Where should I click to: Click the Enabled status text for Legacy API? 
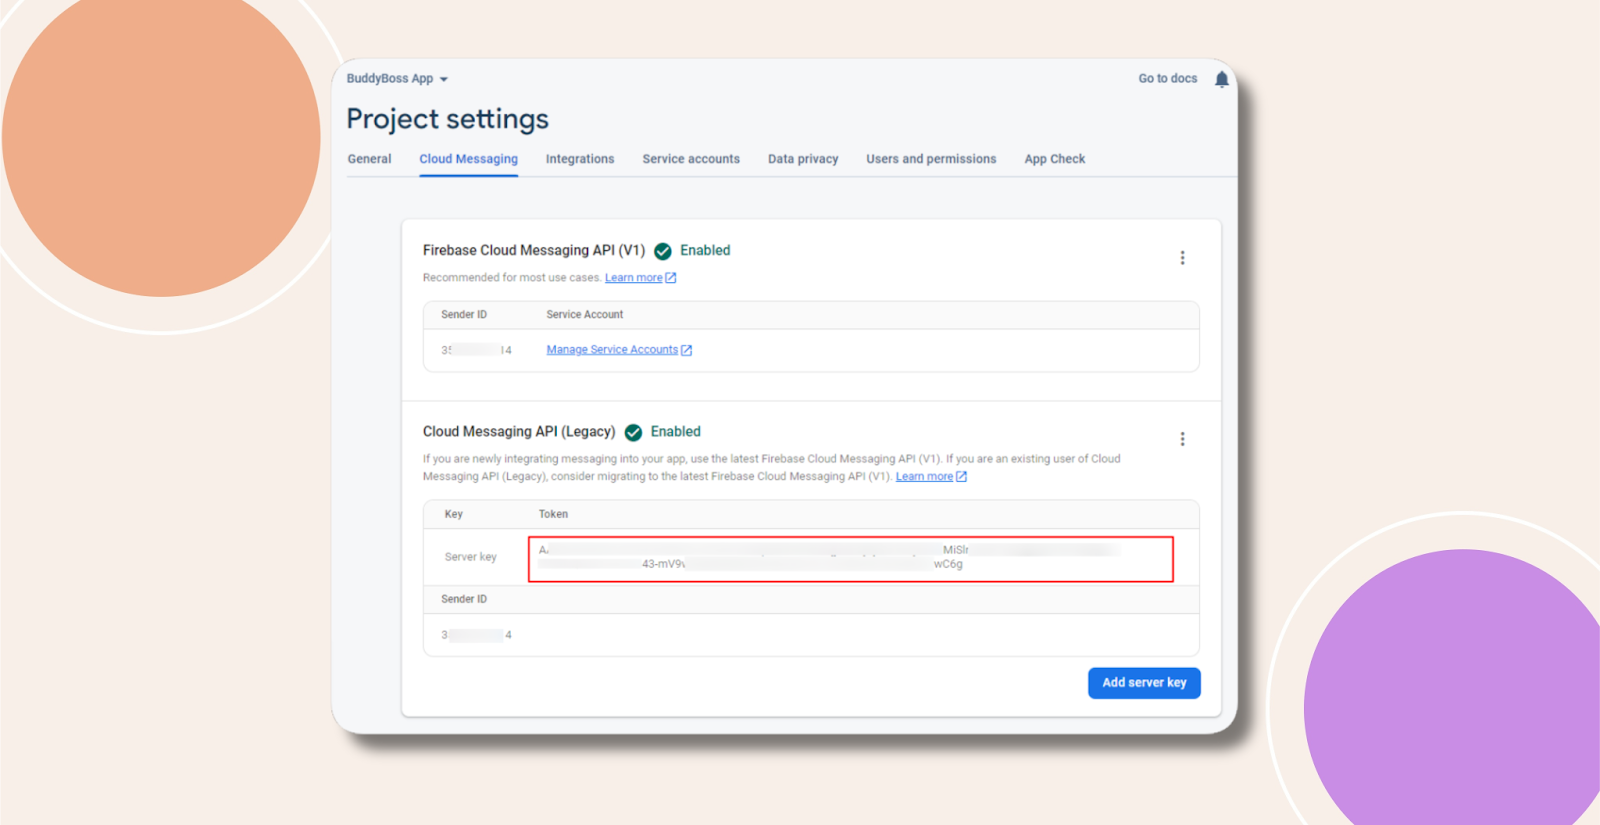675,432
